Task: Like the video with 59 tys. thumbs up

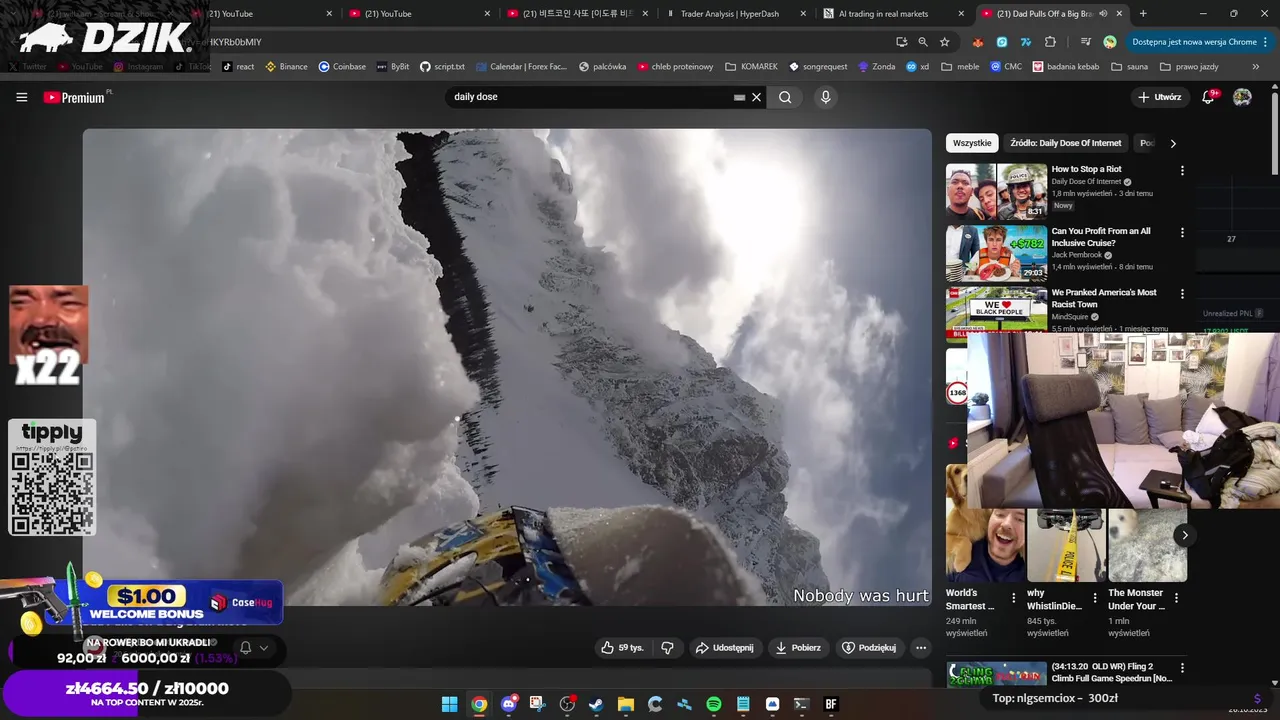Action: 621,647
